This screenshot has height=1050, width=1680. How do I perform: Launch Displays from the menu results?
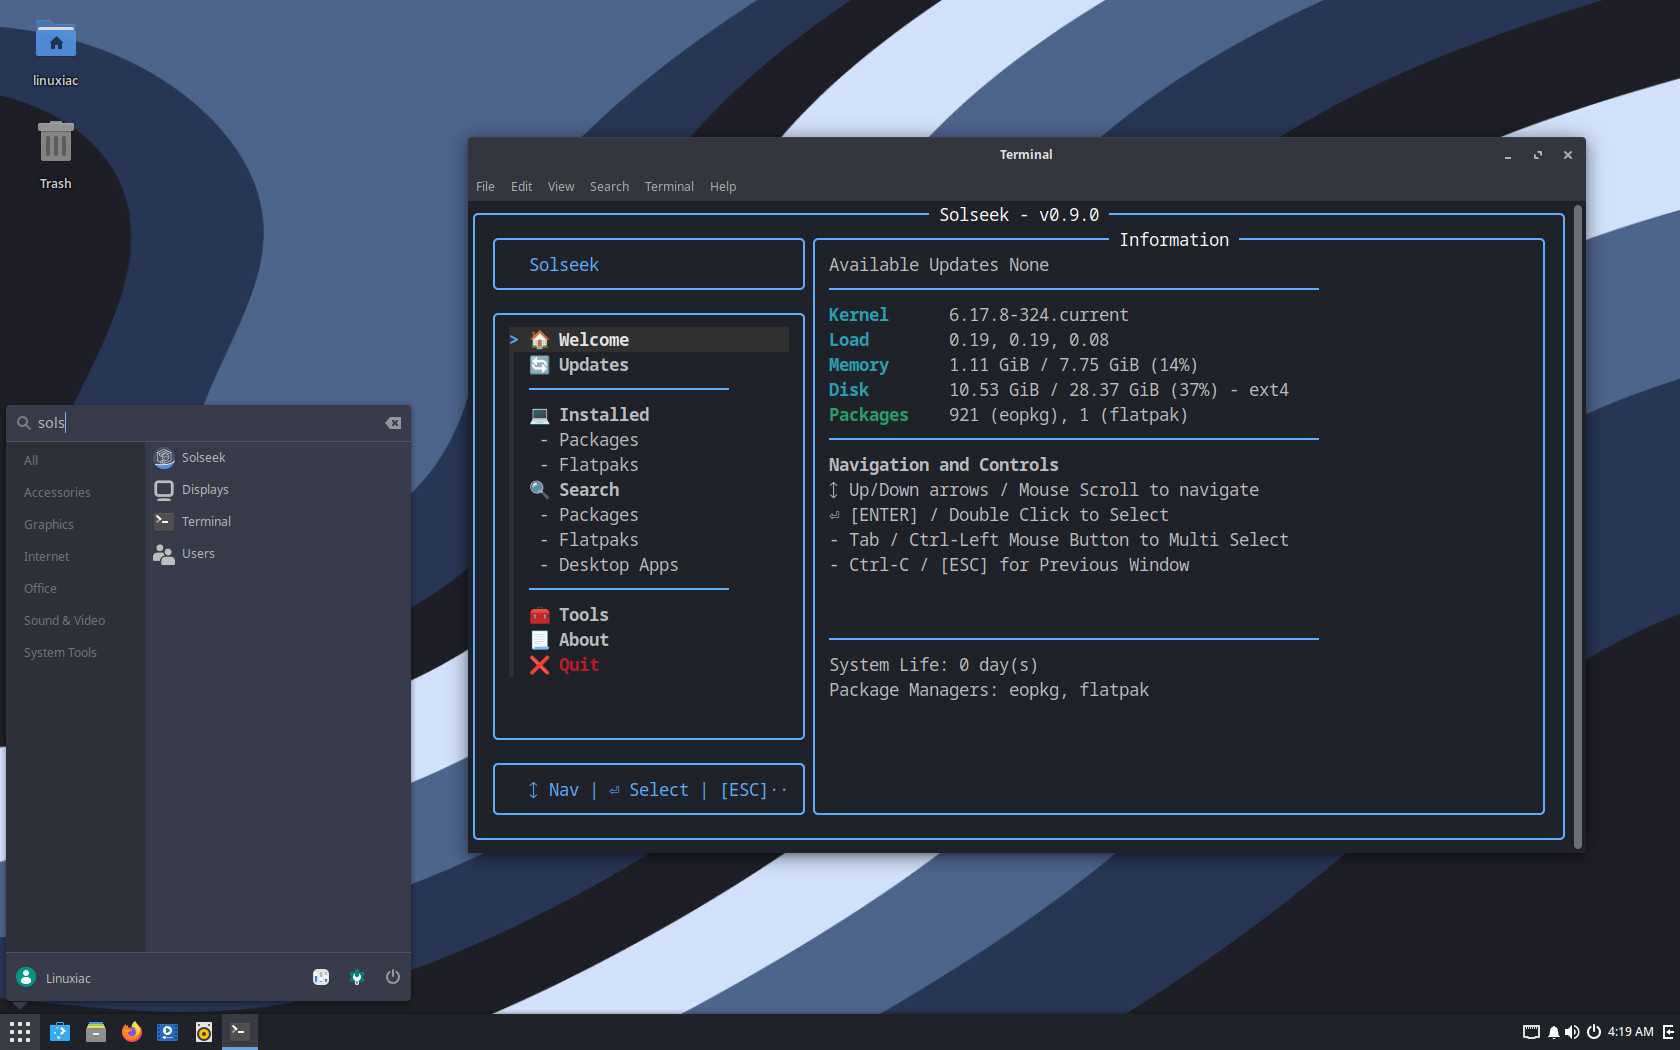tap(205, 490)
